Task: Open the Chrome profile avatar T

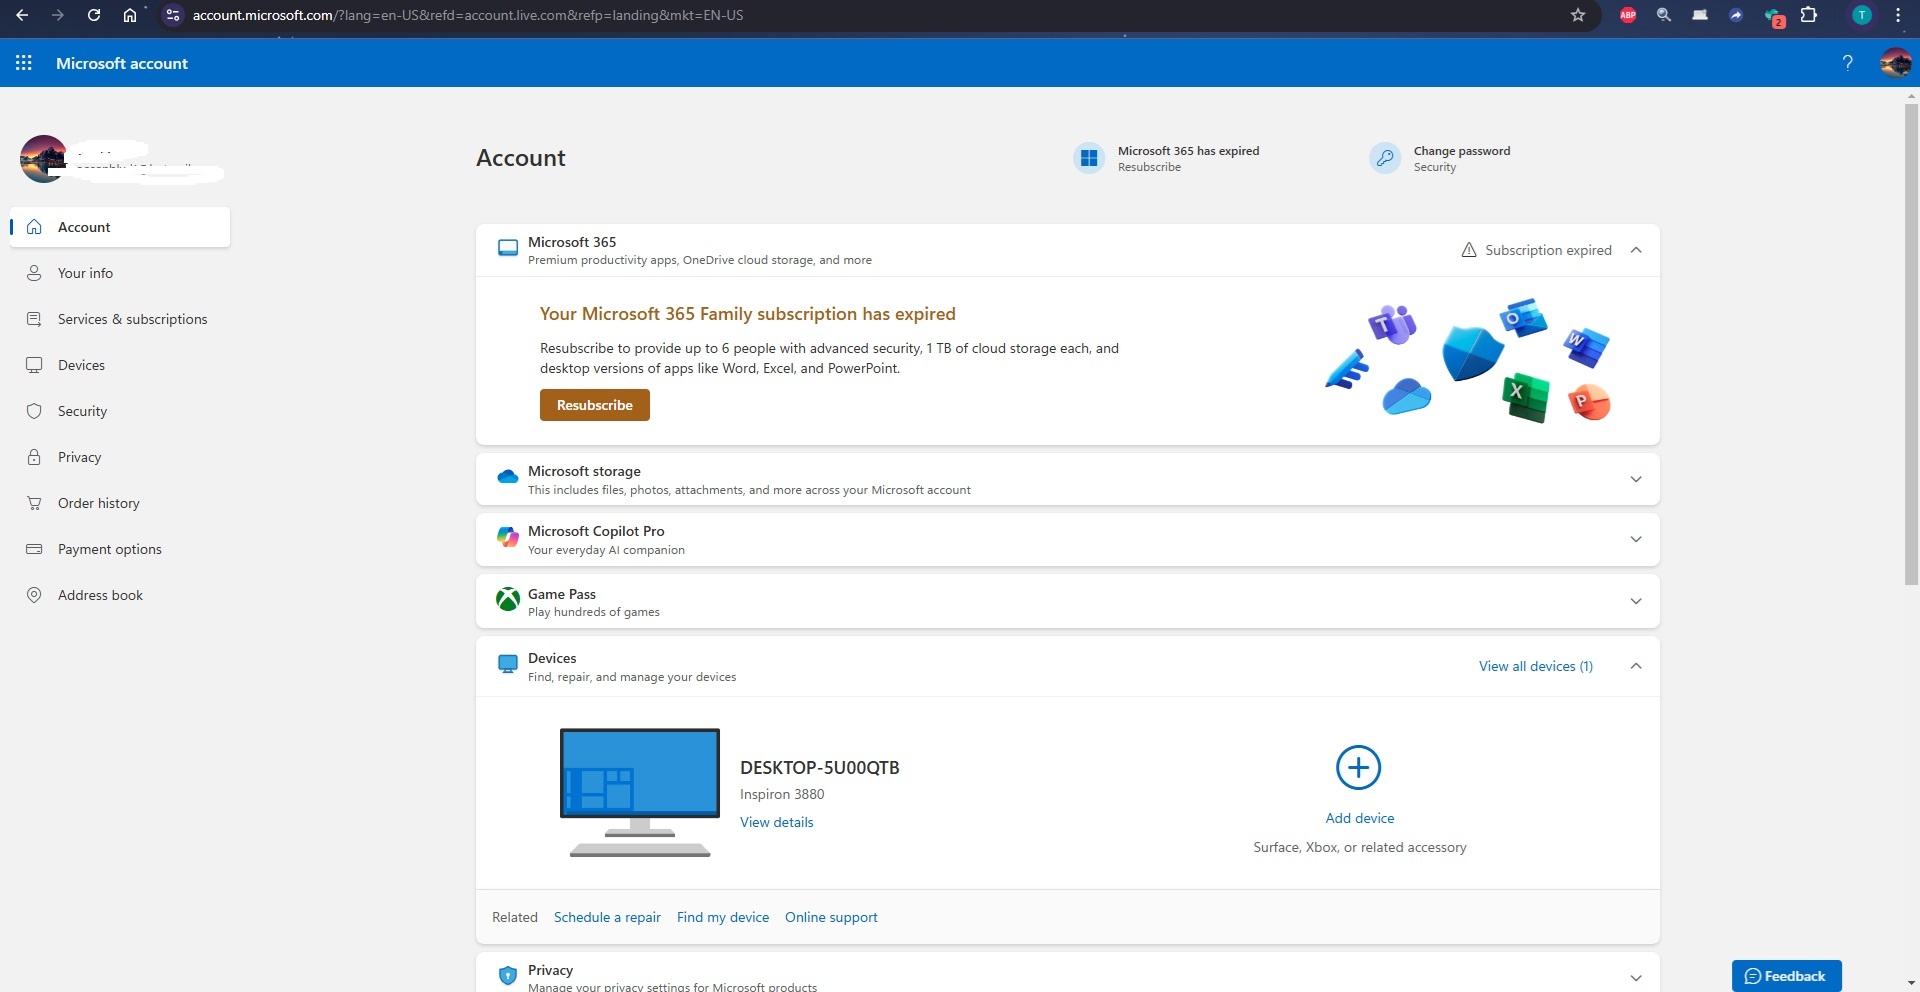Action: pos(1862,15)
